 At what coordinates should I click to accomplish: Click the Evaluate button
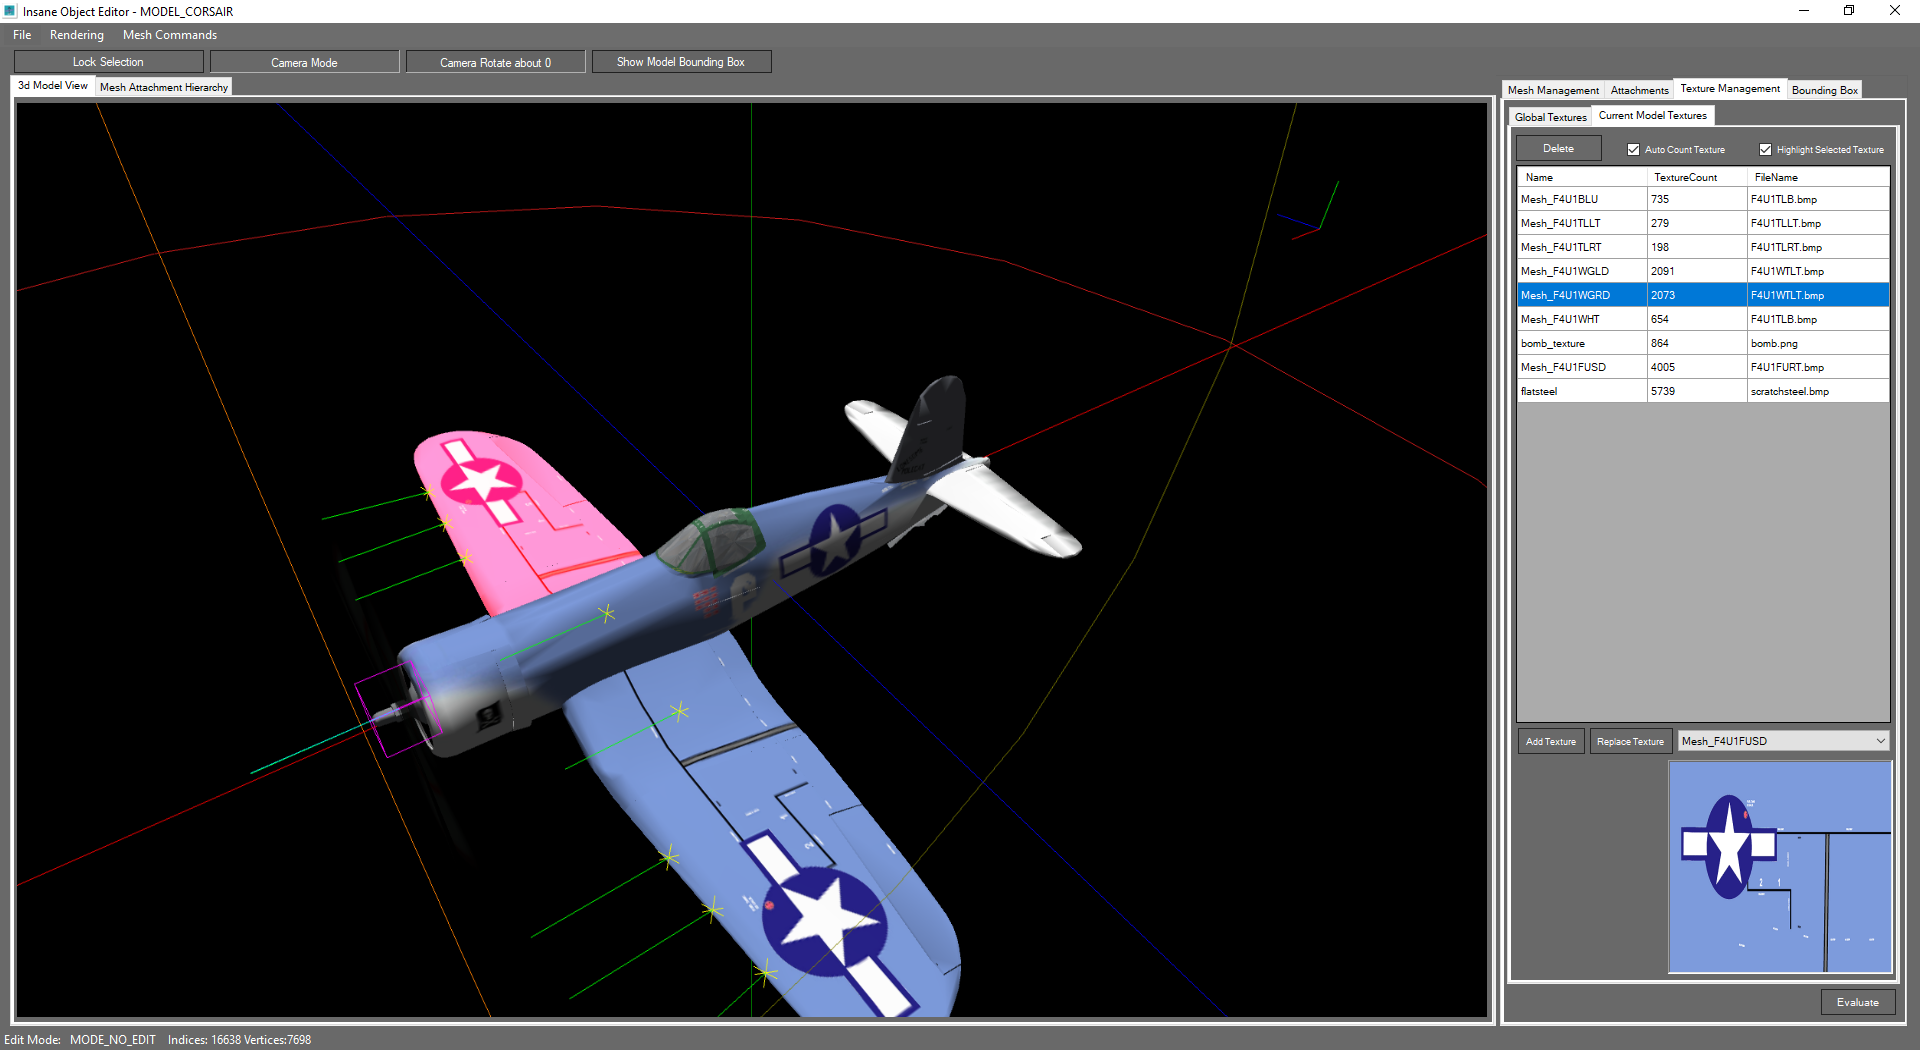pos(1857,1002)
